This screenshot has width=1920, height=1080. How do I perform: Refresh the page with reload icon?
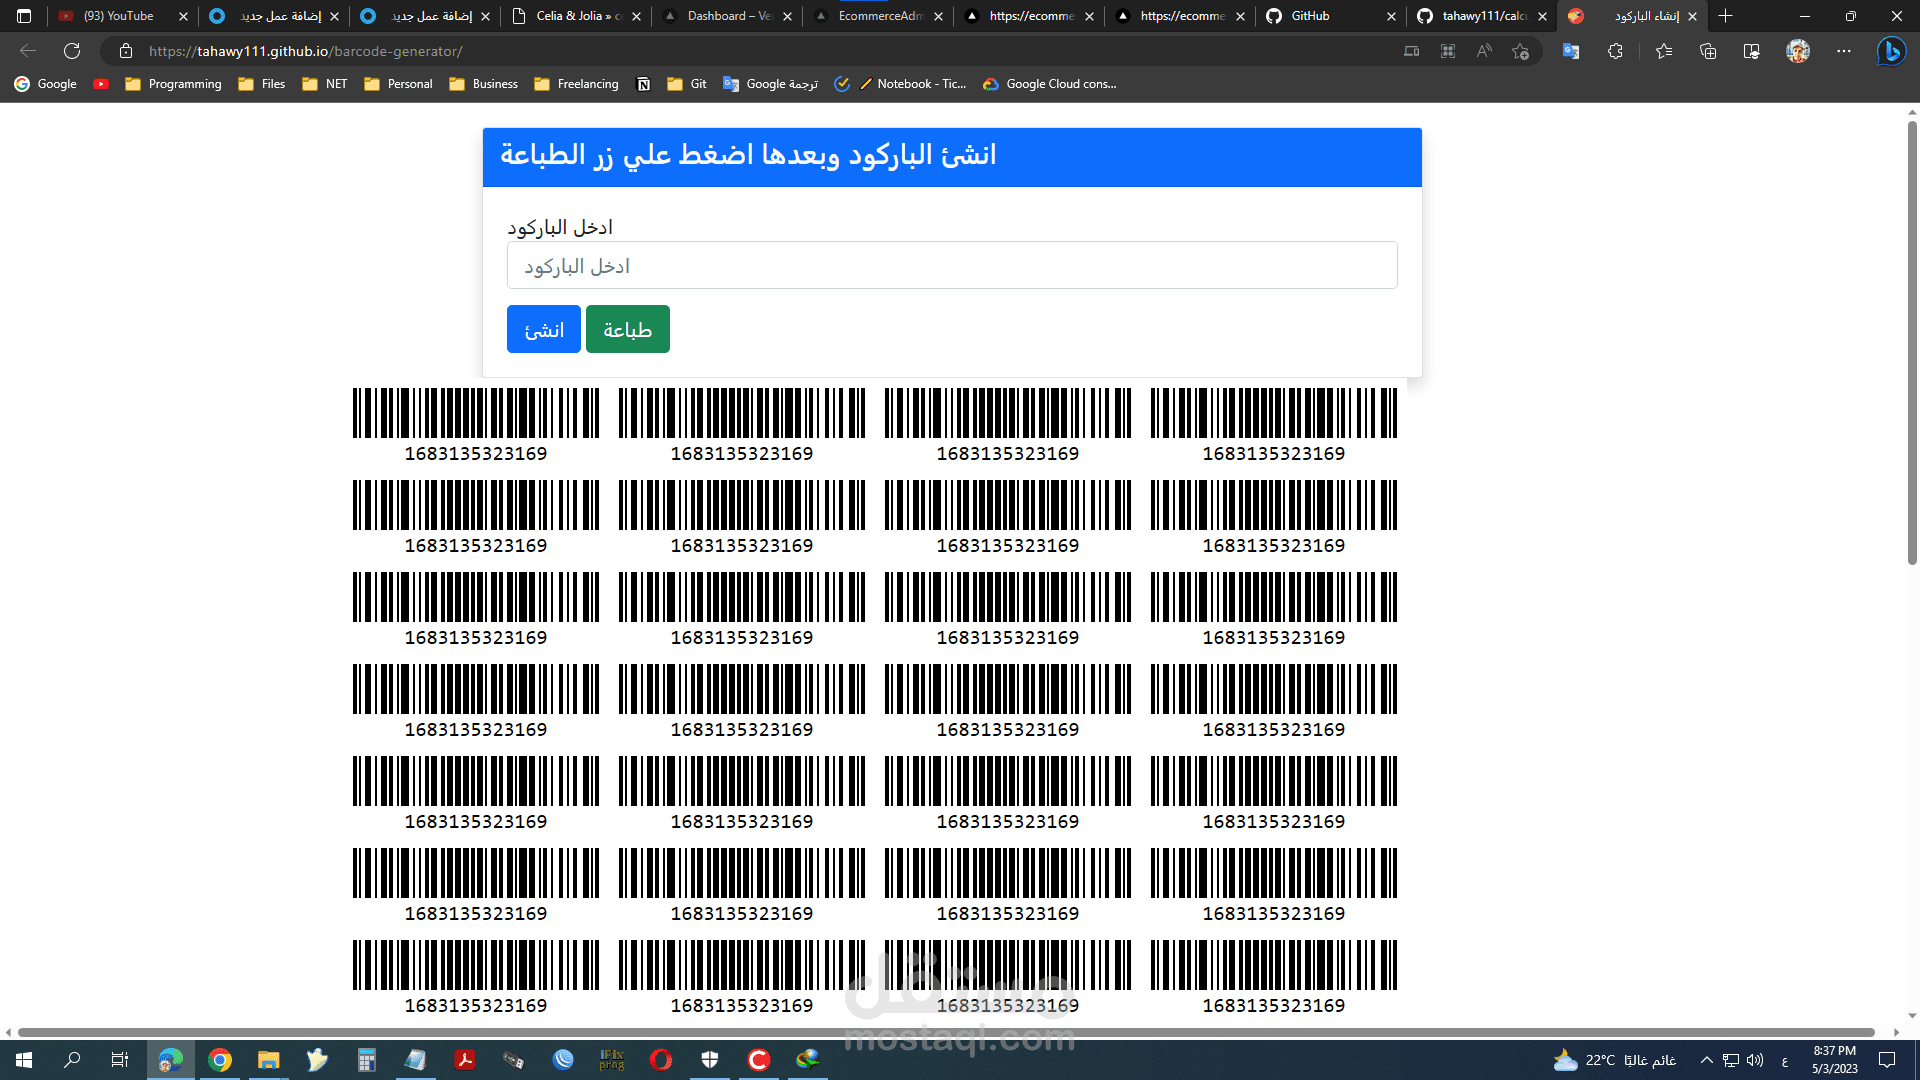[x=72, y=51]
